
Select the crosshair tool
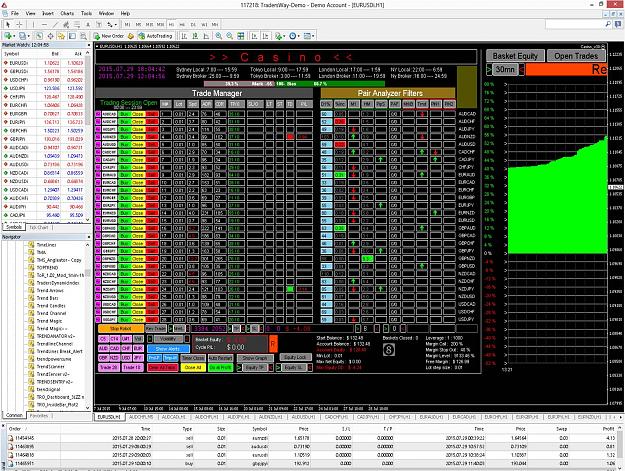19,24
